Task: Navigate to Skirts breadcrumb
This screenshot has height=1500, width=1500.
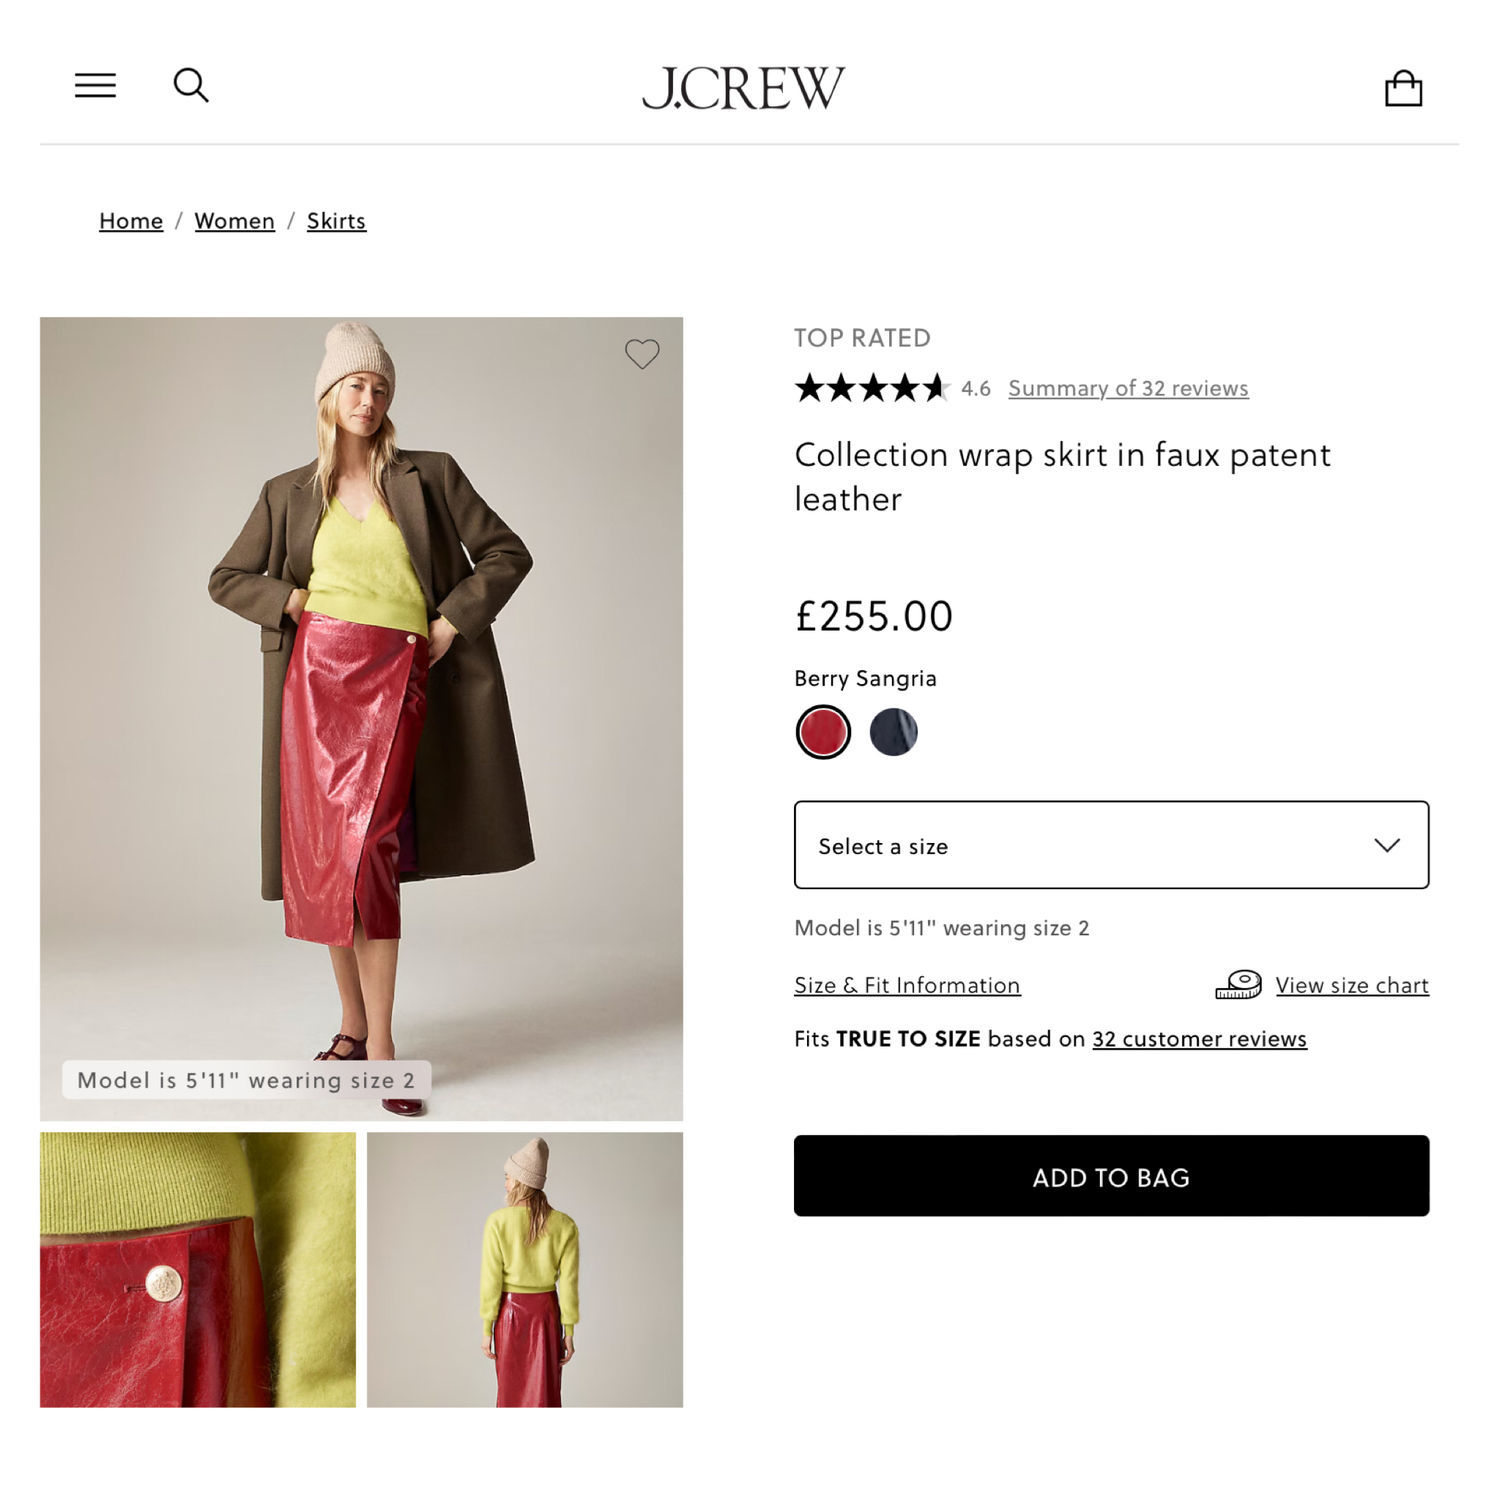Action: click(x=336, y=221)
